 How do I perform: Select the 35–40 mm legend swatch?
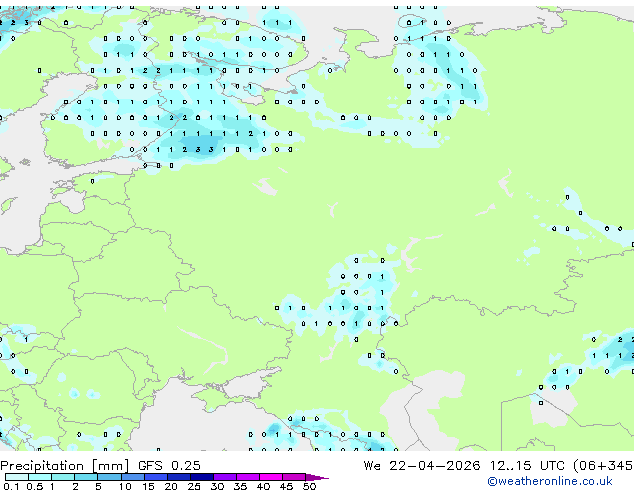(248, 477)
